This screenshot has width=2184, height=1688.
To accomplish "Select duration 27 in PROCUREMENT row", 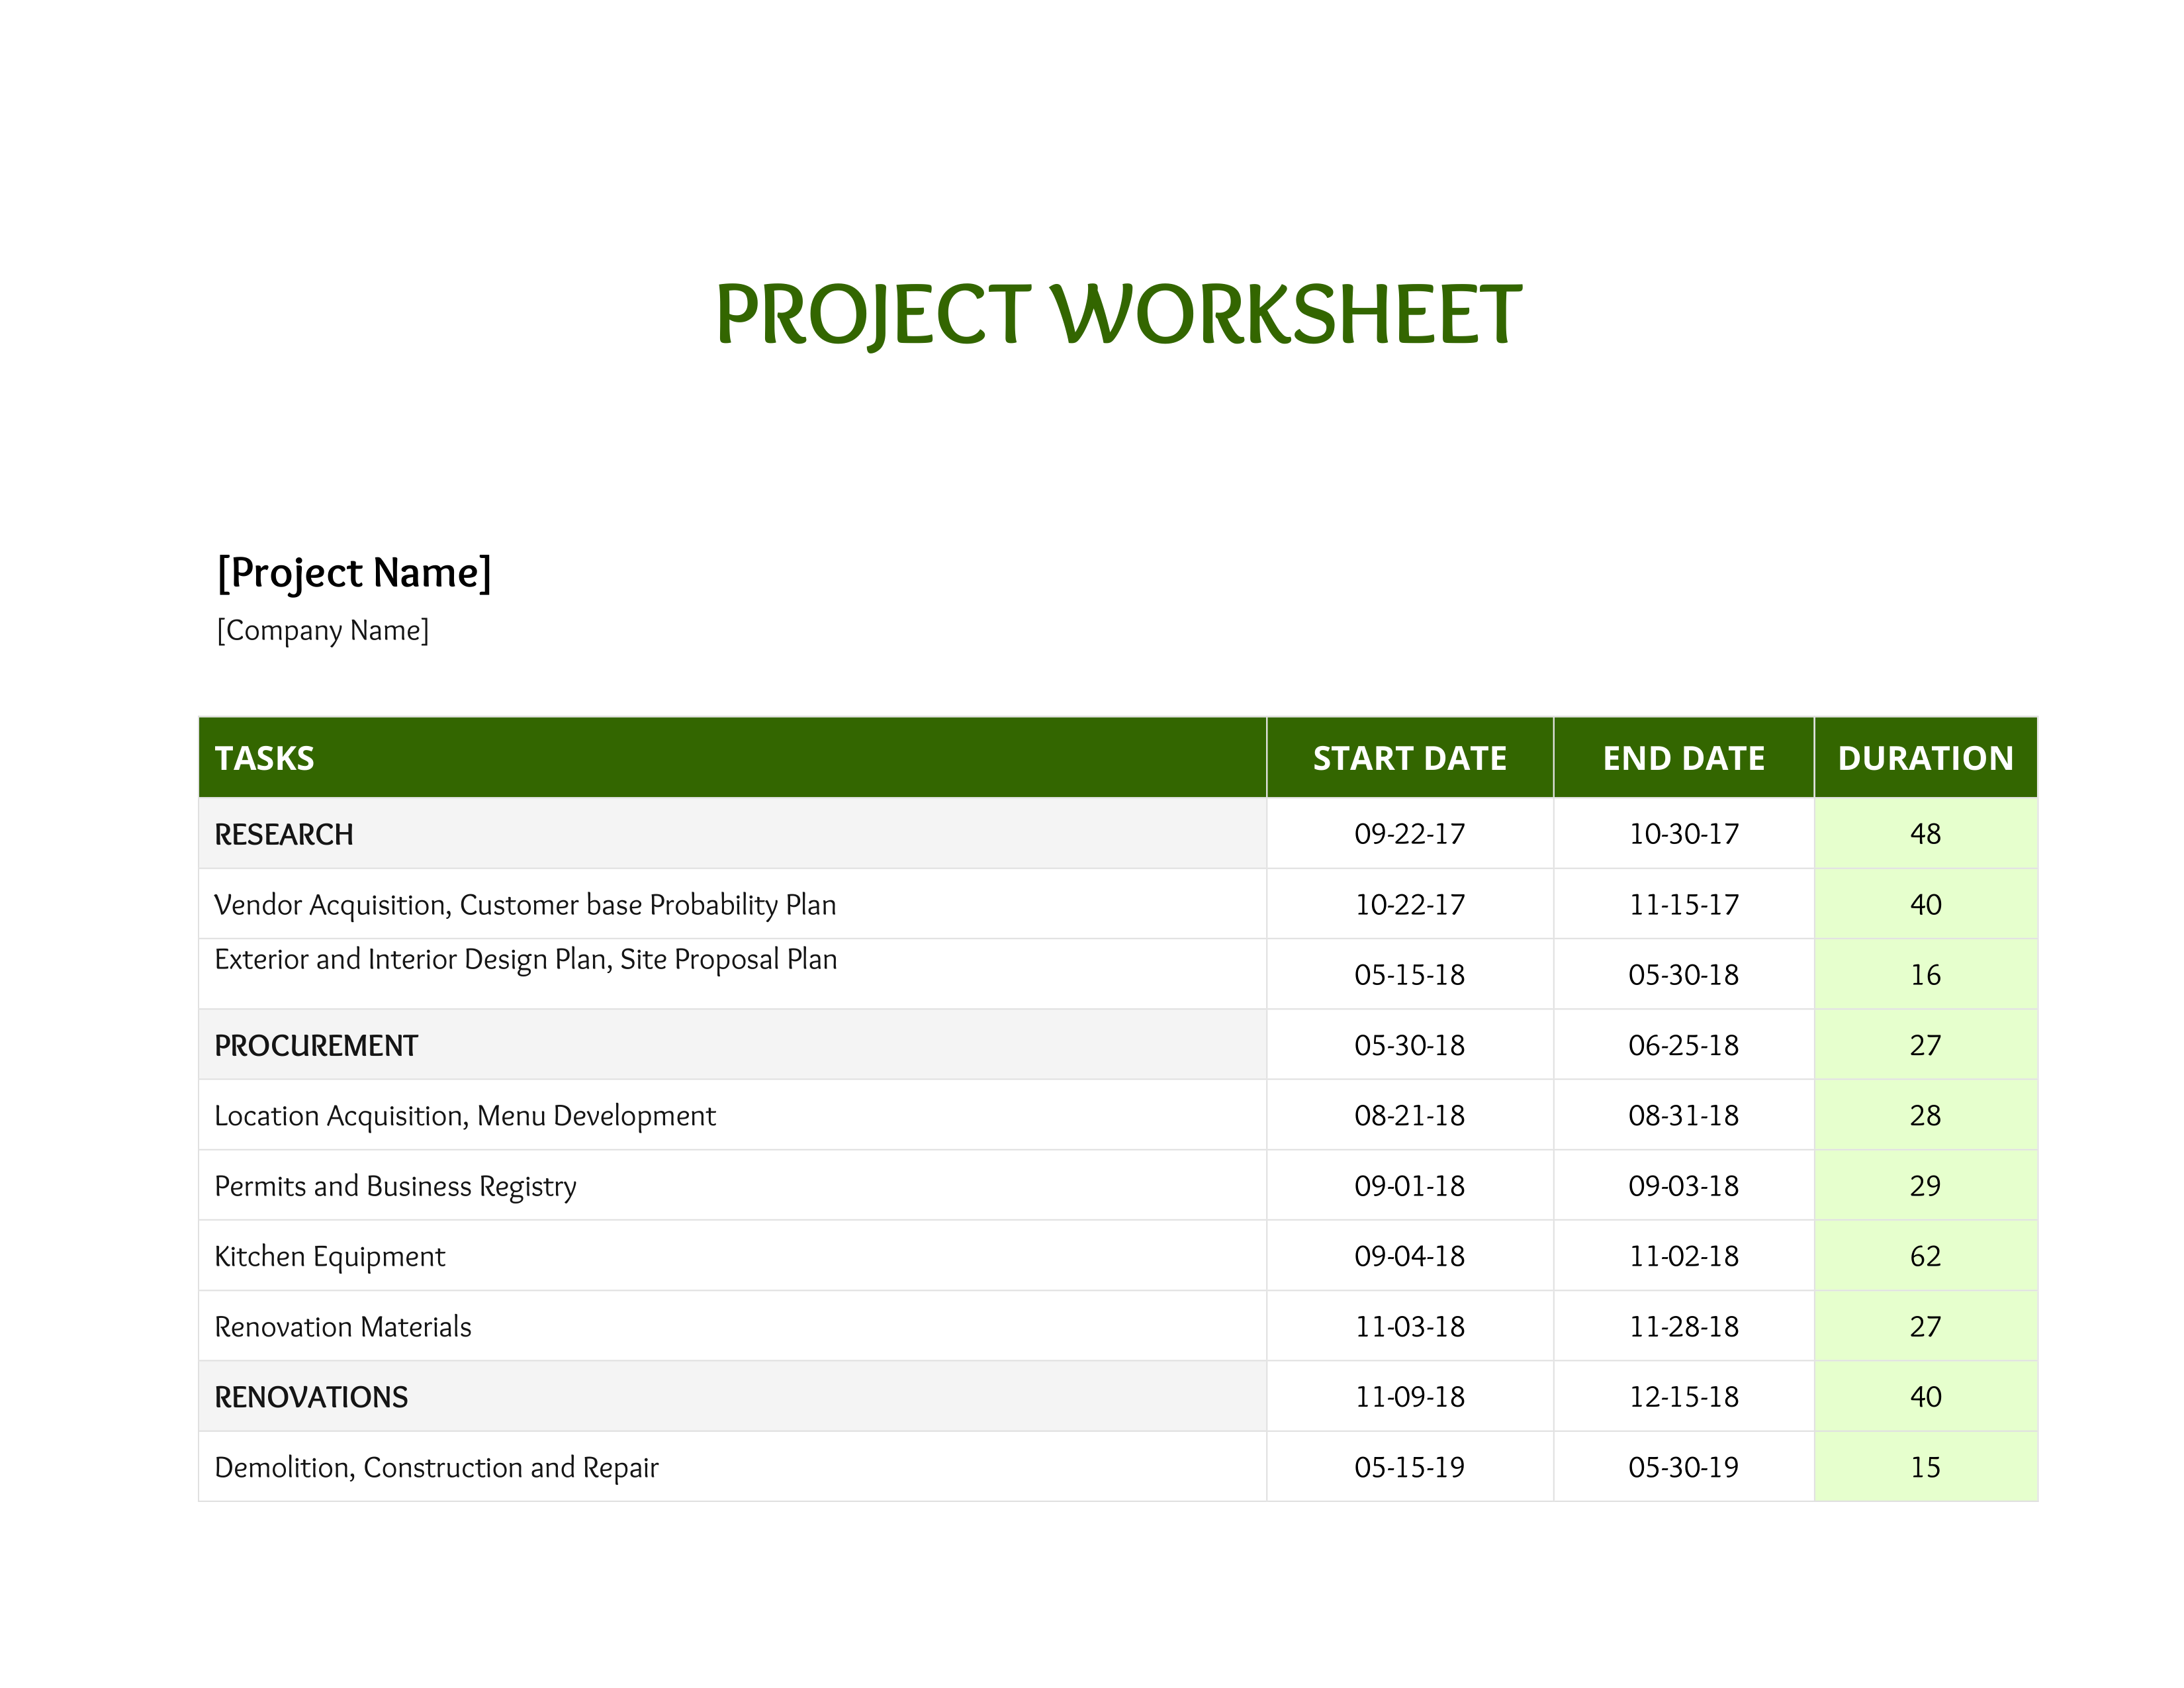I will (1925, 1045).
